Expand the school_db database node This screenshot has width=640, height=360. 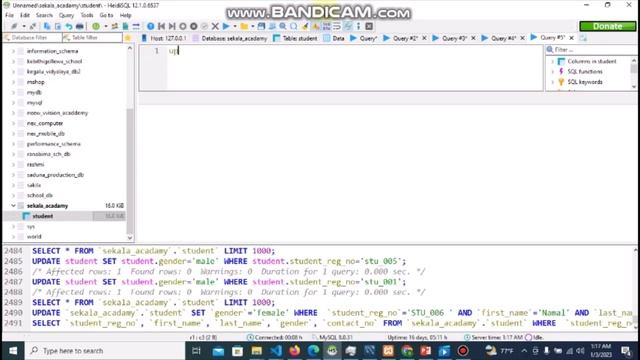click(x=13, y=195)
